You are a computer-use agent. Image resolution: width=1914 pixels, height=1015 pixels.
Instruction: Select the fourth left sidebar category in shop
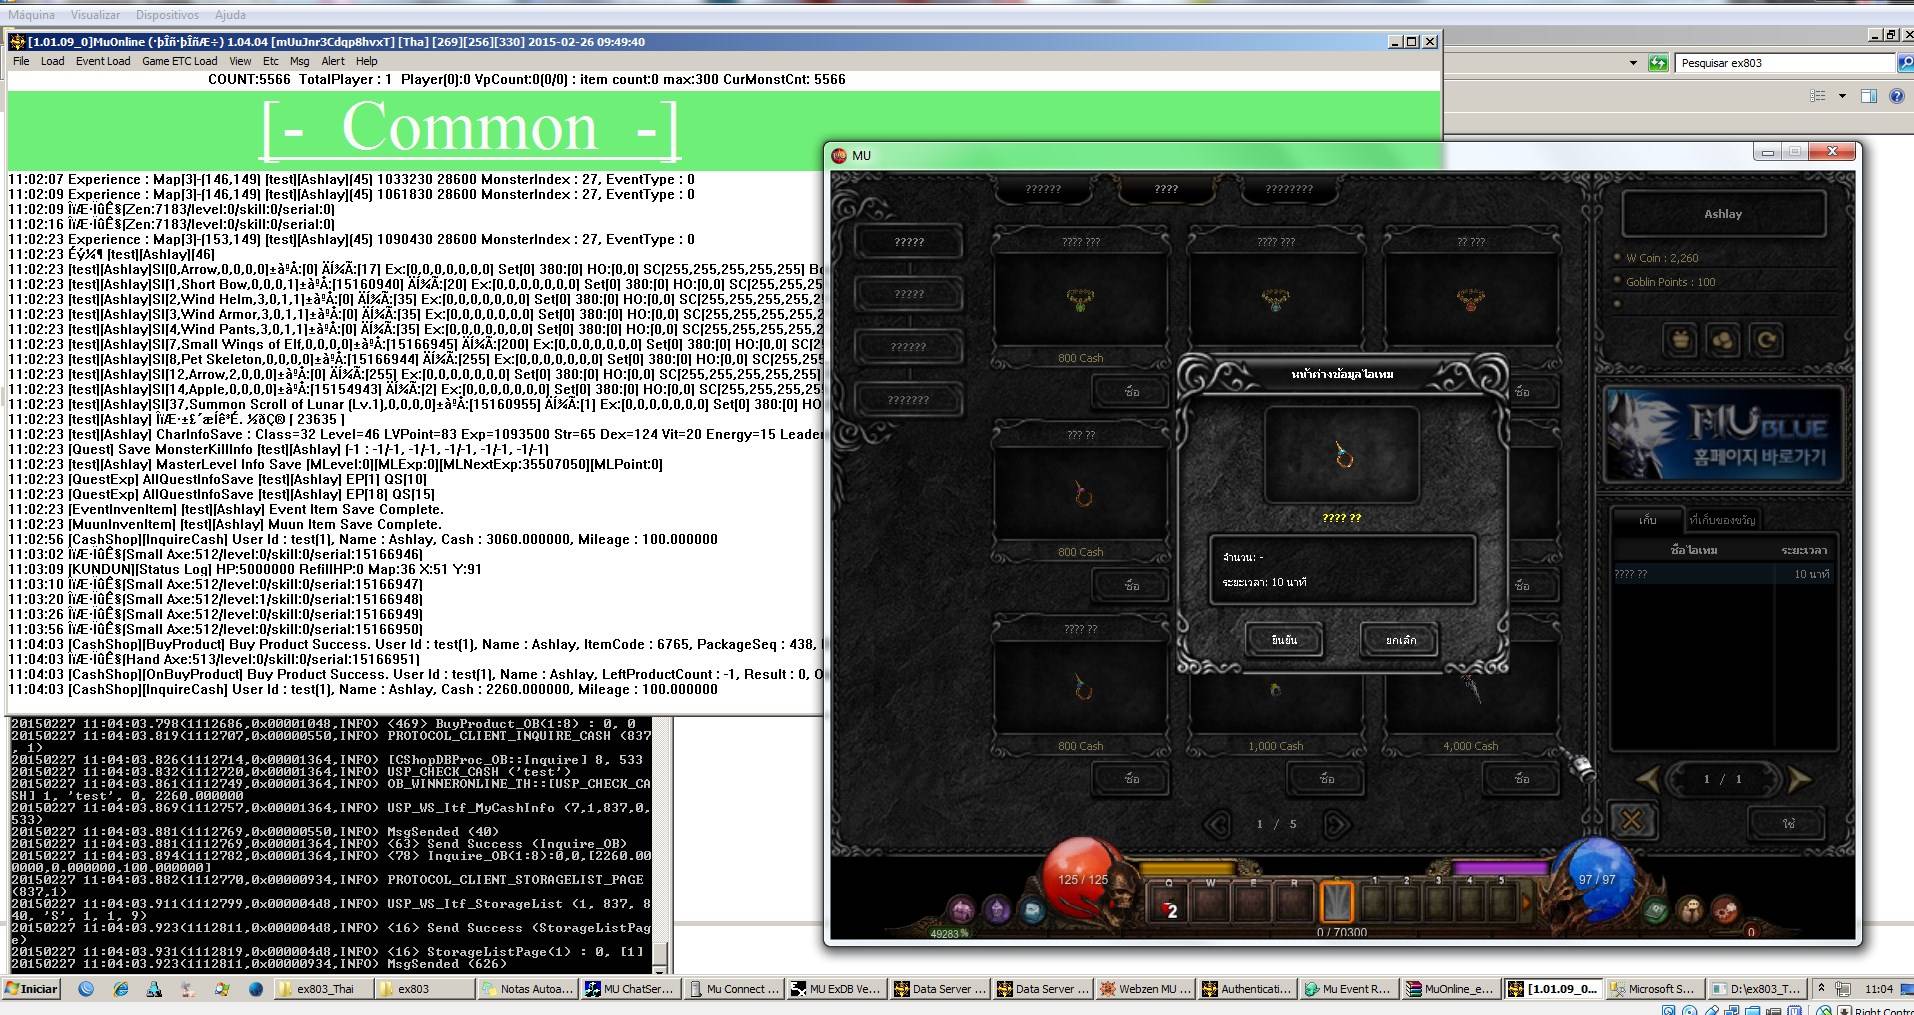[x=909, y=400]
